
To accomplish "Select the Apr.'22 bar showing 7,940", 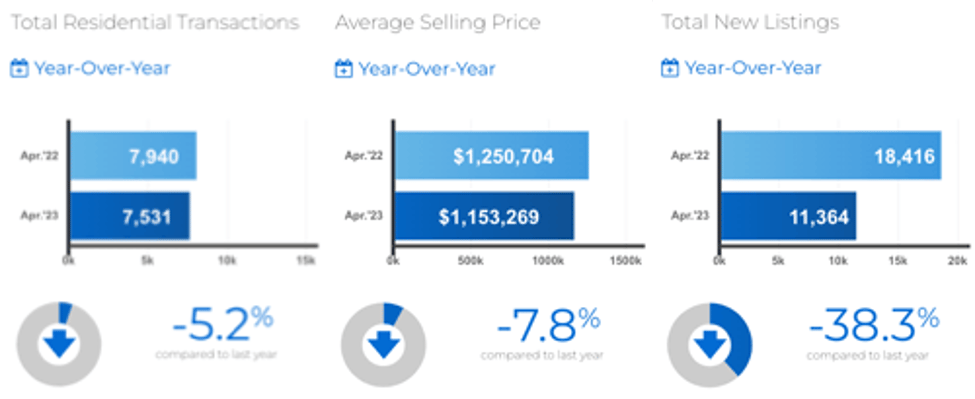I will click(x=133, y=156).
